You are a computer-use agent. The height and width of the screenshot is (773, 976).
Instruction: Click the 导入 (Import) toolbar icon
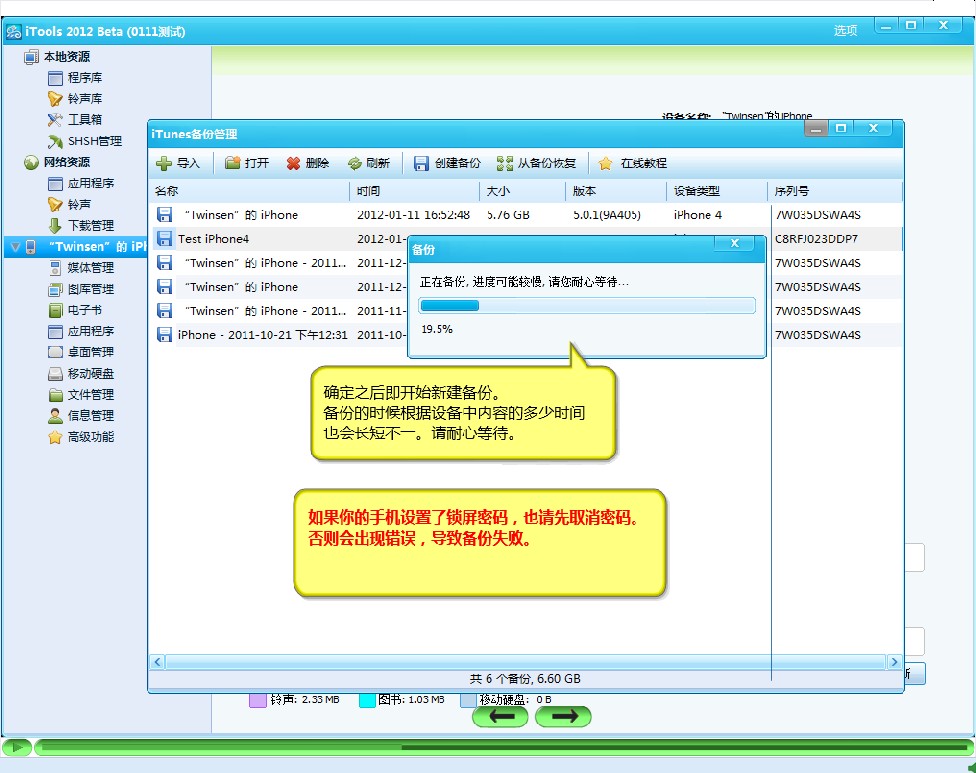164,163
